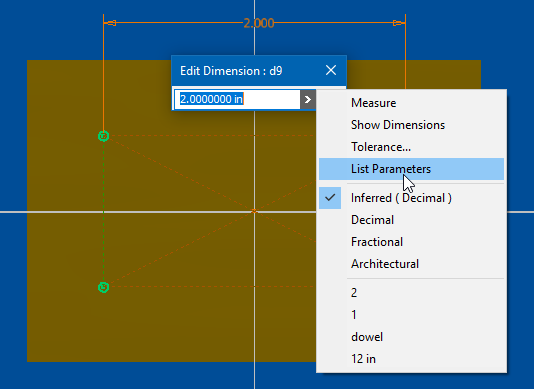Choose Measure from the flyout menu

(x=411, y=103)
